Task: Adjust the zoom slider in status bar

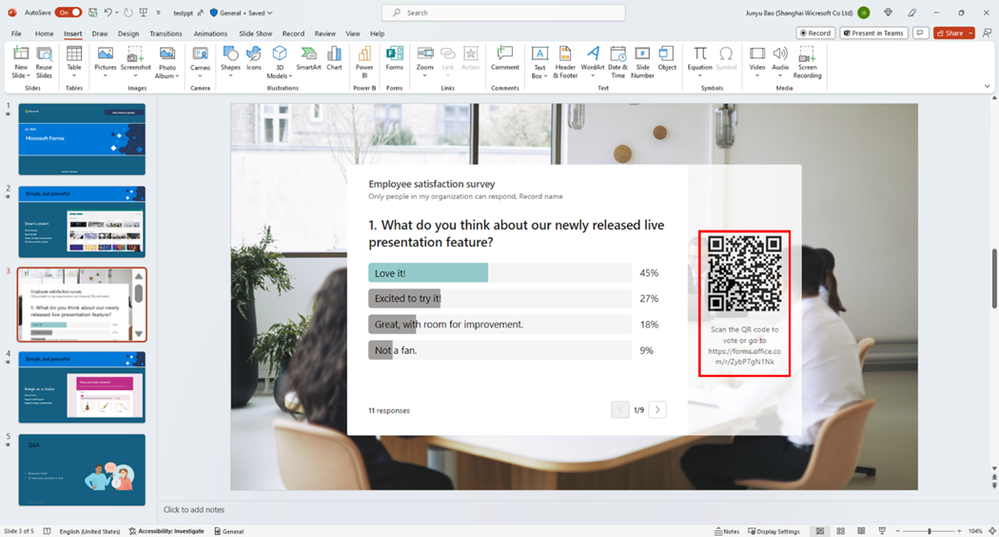Action: coord(929,531)
